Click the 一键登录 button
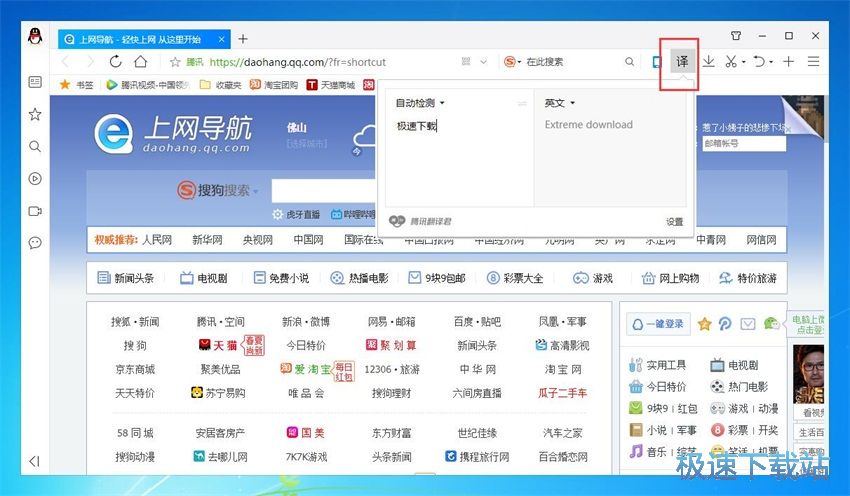 pos(658,324)
